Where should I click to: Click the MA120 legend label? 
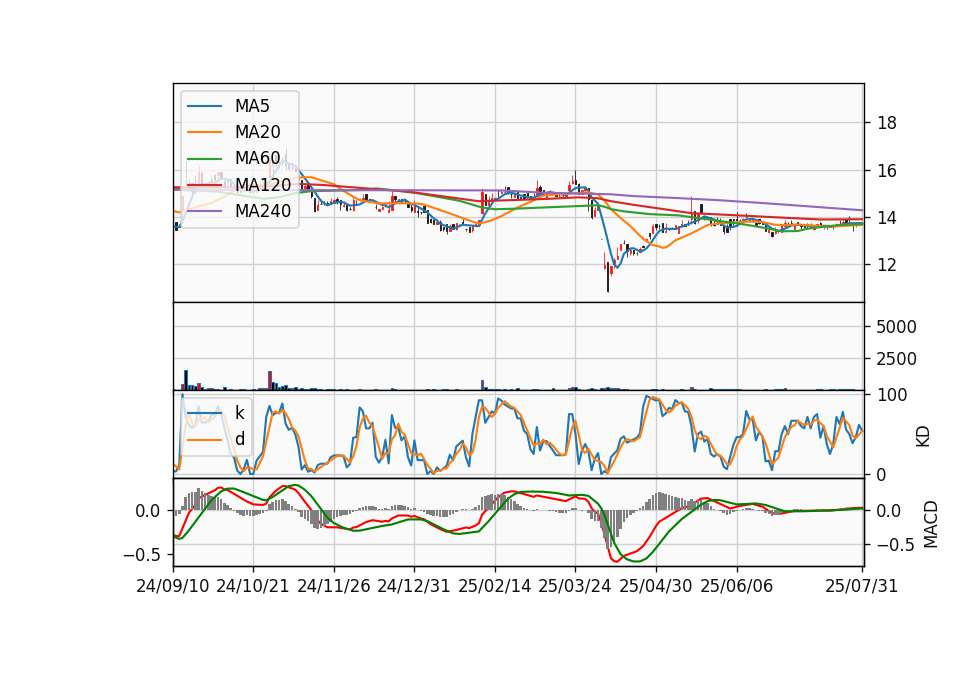pos(263,185)
